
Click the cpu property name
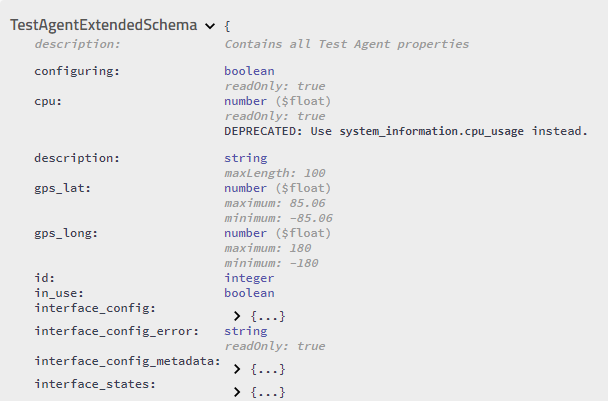tap(48, 101)
